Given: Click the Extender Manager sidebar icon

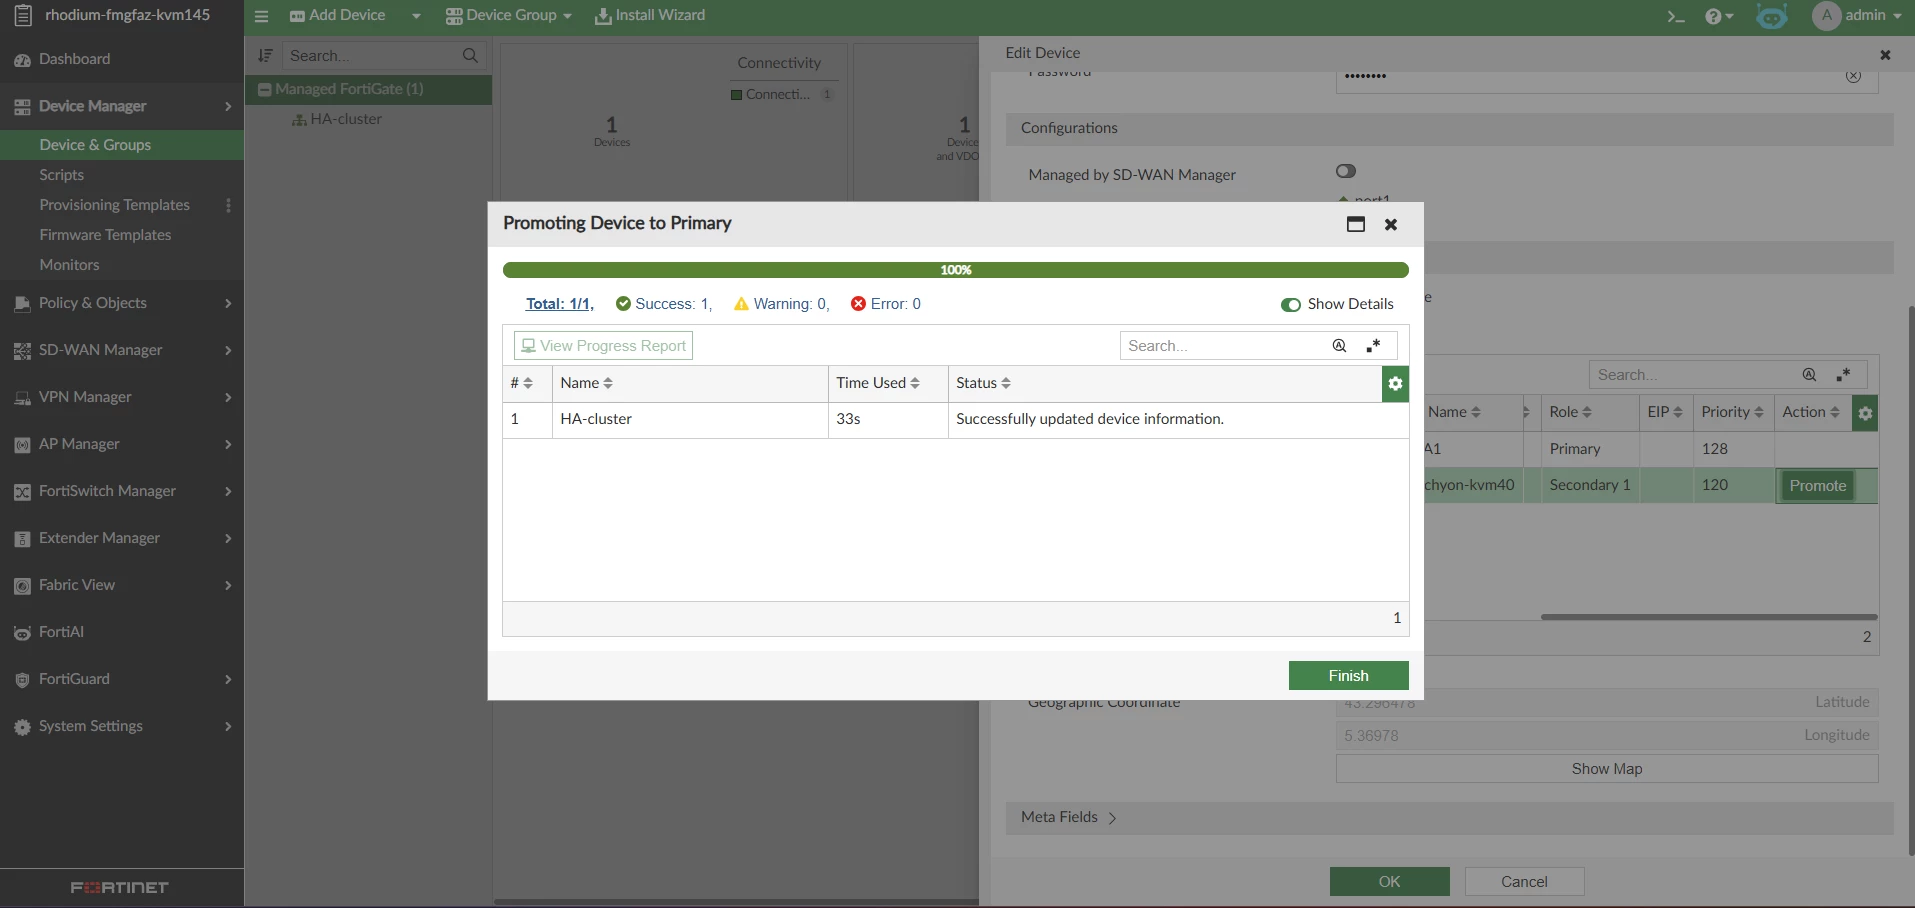Looking at the screenshot, I should [22, 539].
